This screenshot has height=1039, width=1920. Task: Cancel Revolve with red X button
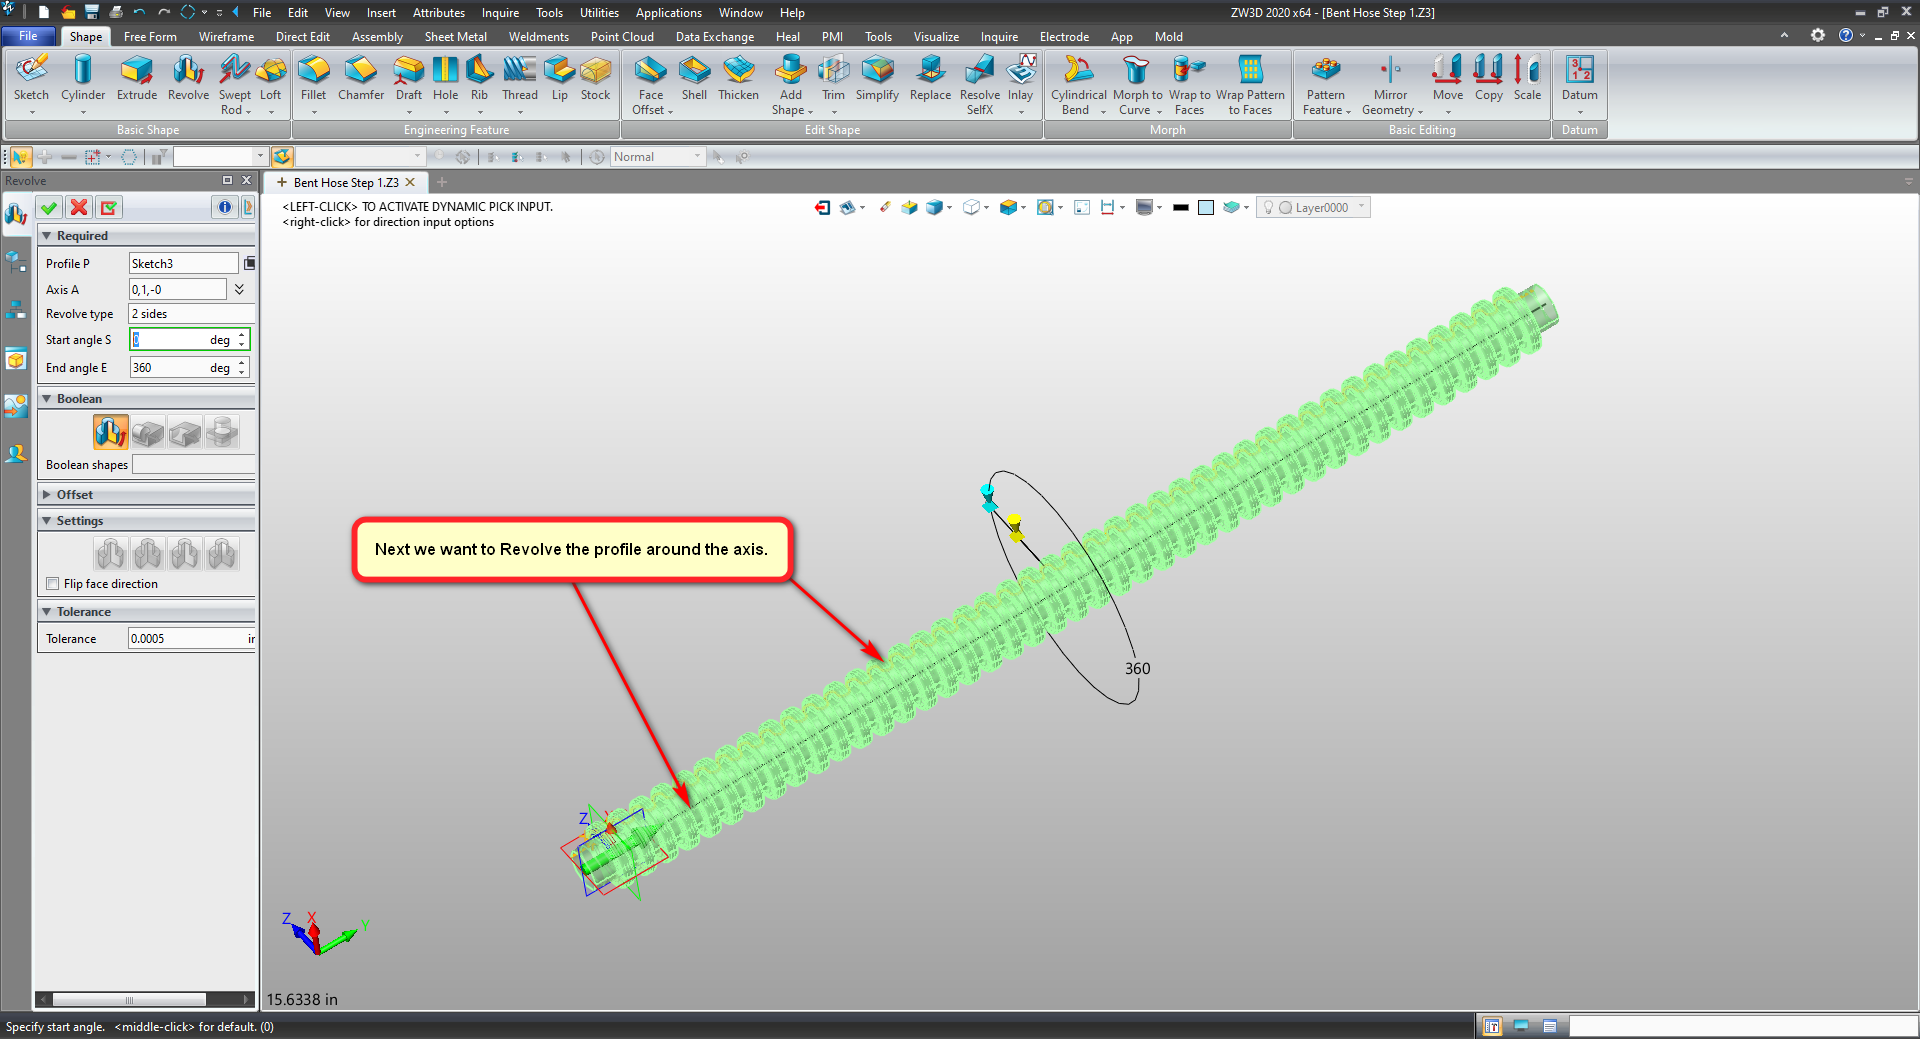pos(79,207)
